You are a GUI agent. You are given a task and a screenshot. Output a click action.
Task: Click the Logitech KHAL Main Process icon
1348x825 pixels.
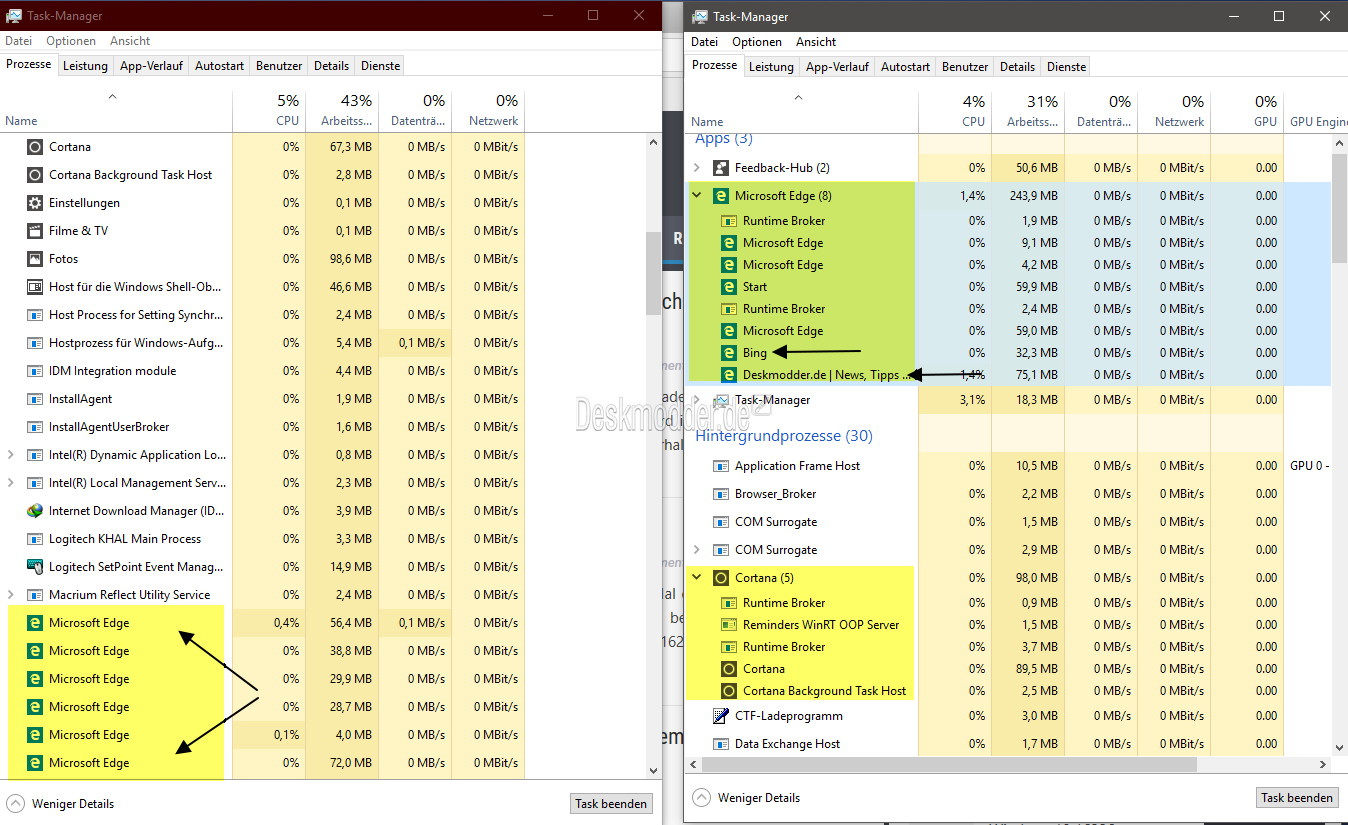35,539
